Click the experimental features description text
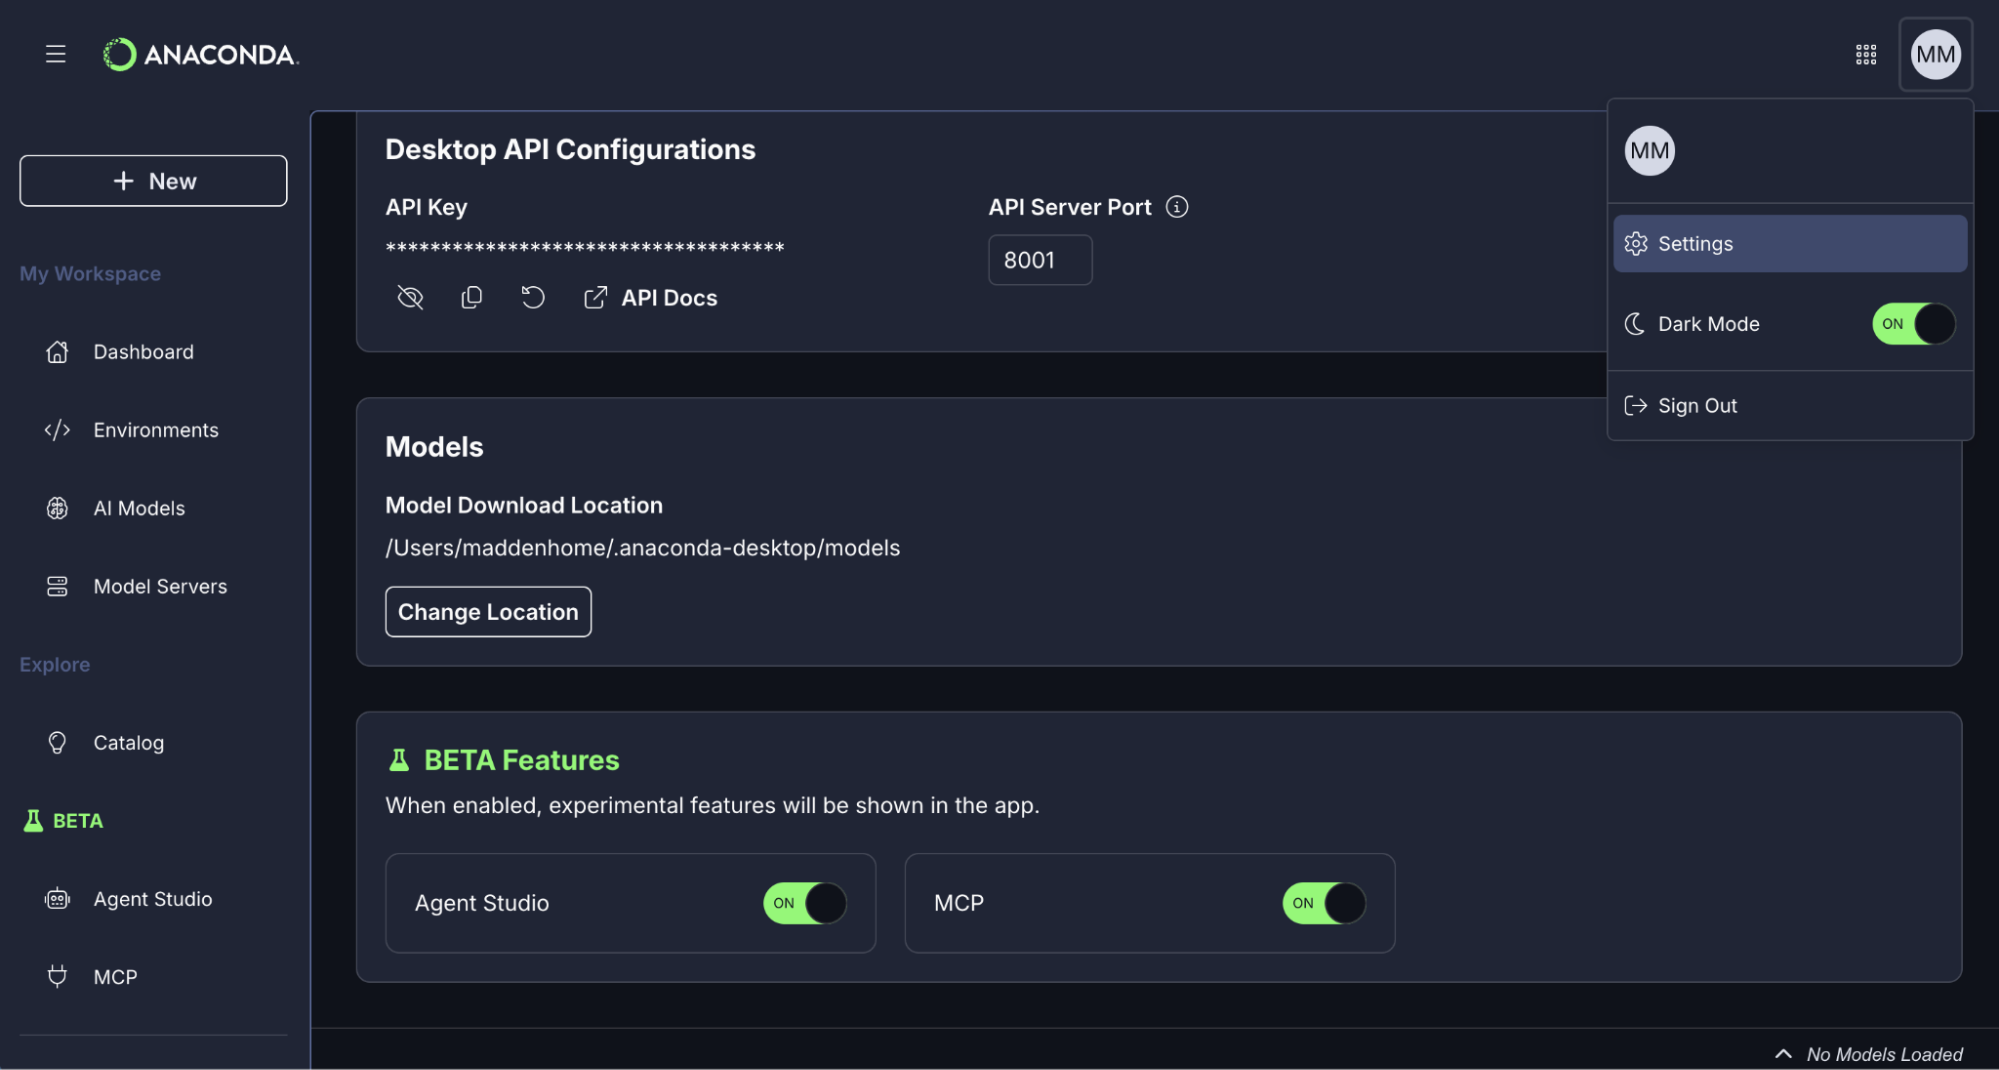 712,805
